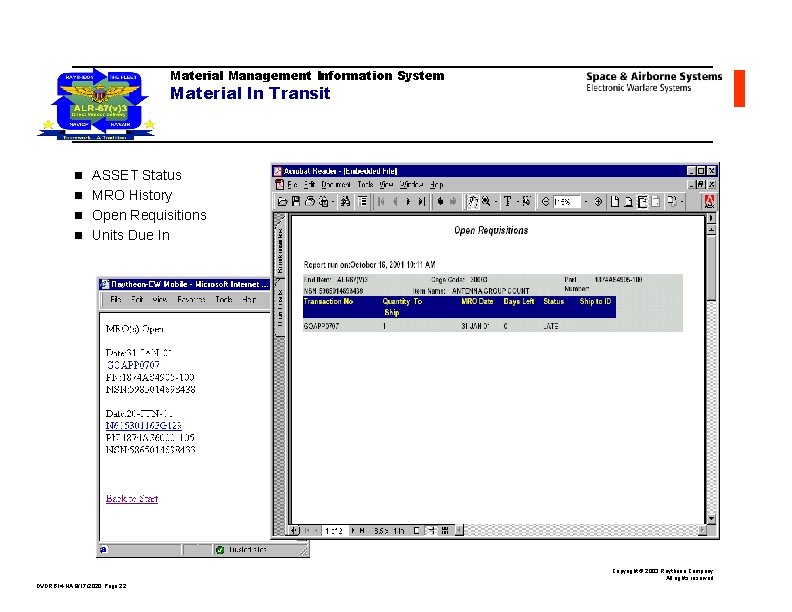792x612 pixels.
Task: Click the LATE status cell
Action: [551, 326]
